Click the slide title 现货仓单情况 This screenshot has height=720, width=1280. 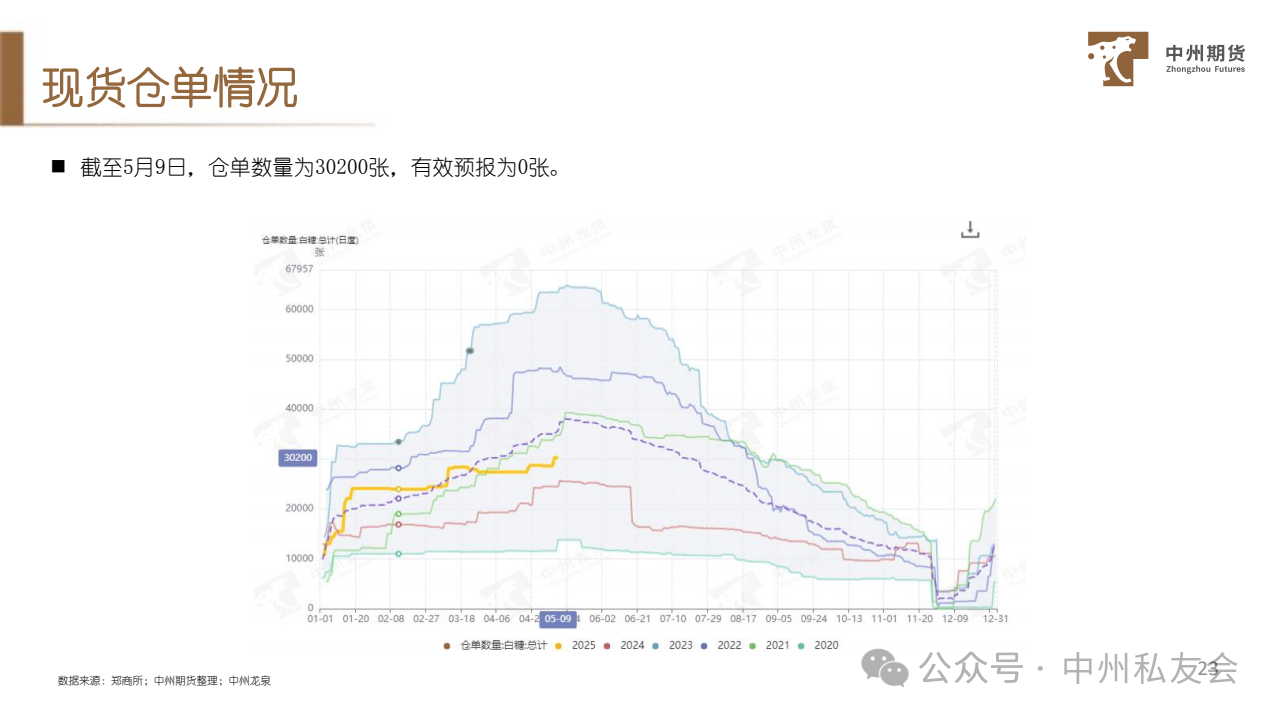[x=170, y=89]
